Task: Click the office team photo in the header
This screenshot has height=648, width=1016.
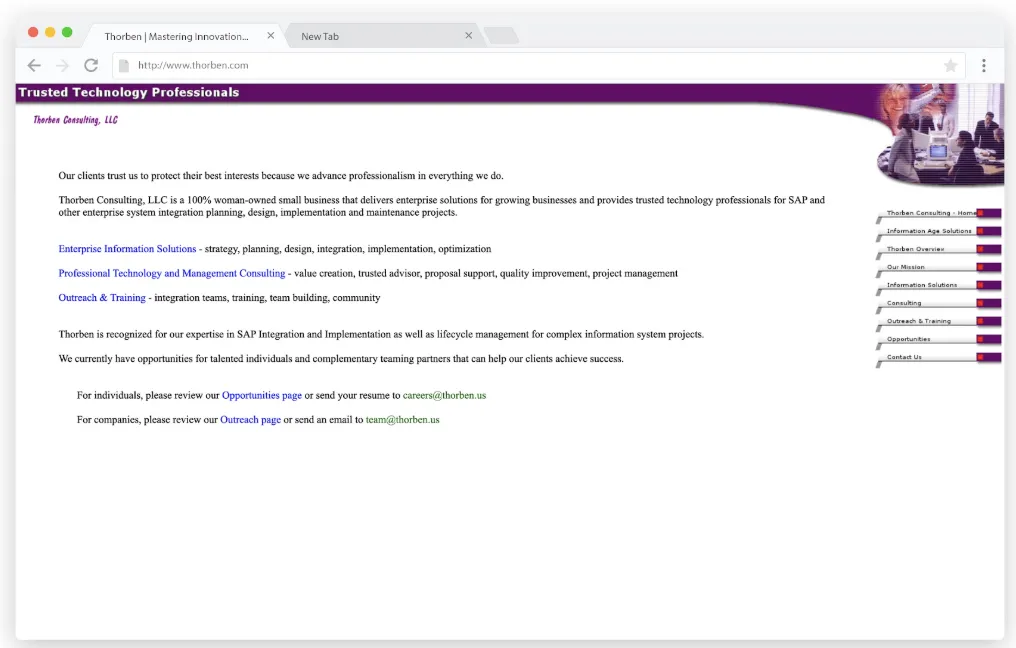Action: 940,135
